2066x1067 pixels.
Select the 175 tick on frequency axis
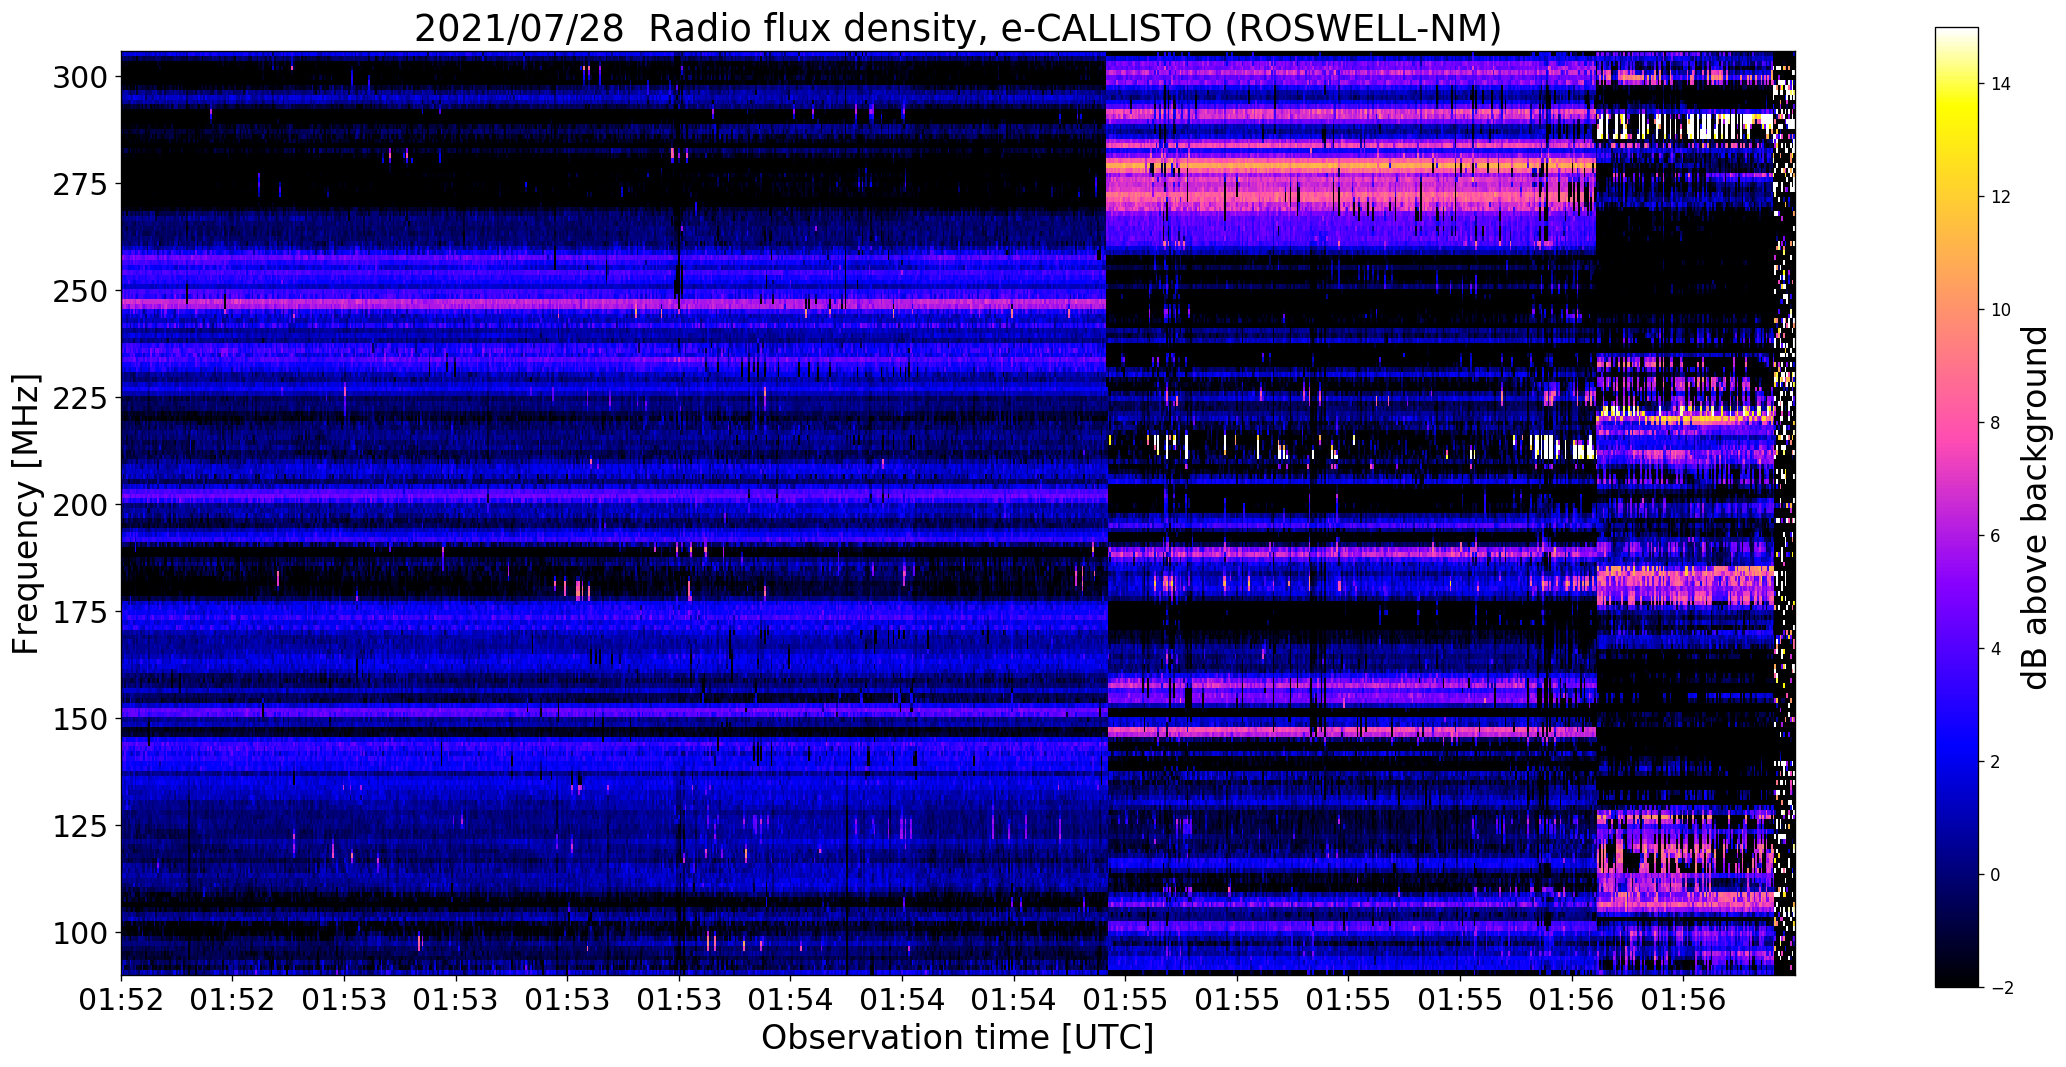pos(80,612)
